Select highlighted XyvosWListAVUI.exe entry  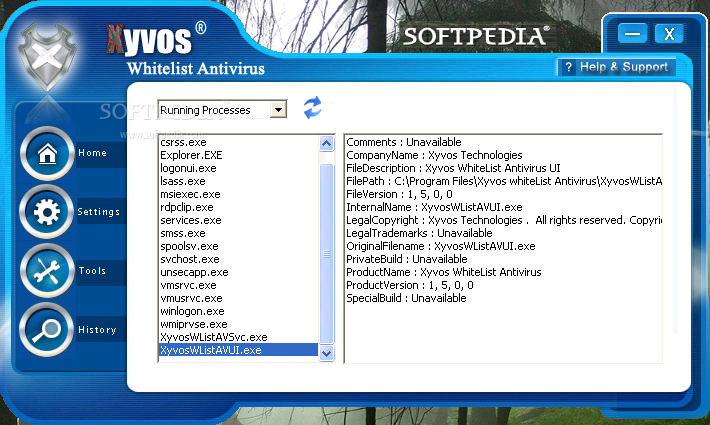pos(239,350)
